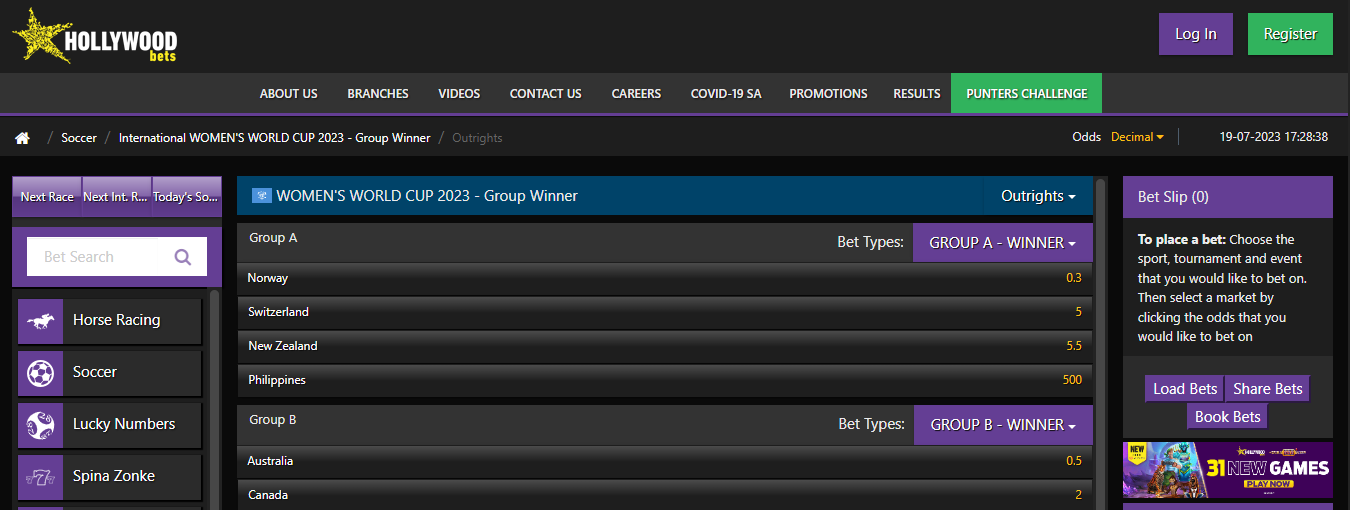1350x510 pixels.
Task: Open the ABOUT US menu
Action: pos(289,94)
